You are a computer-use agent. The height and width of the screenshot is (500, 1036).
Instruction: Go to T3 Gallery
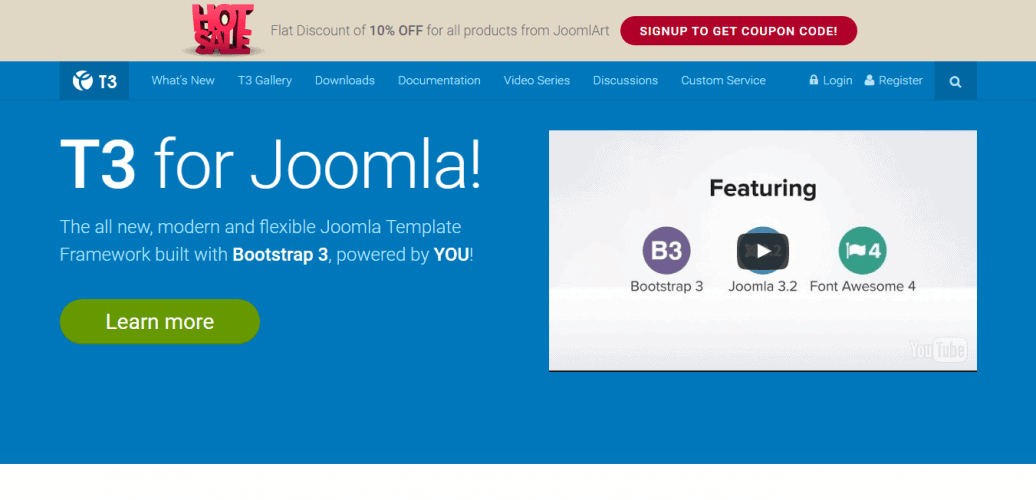(265, 81)
